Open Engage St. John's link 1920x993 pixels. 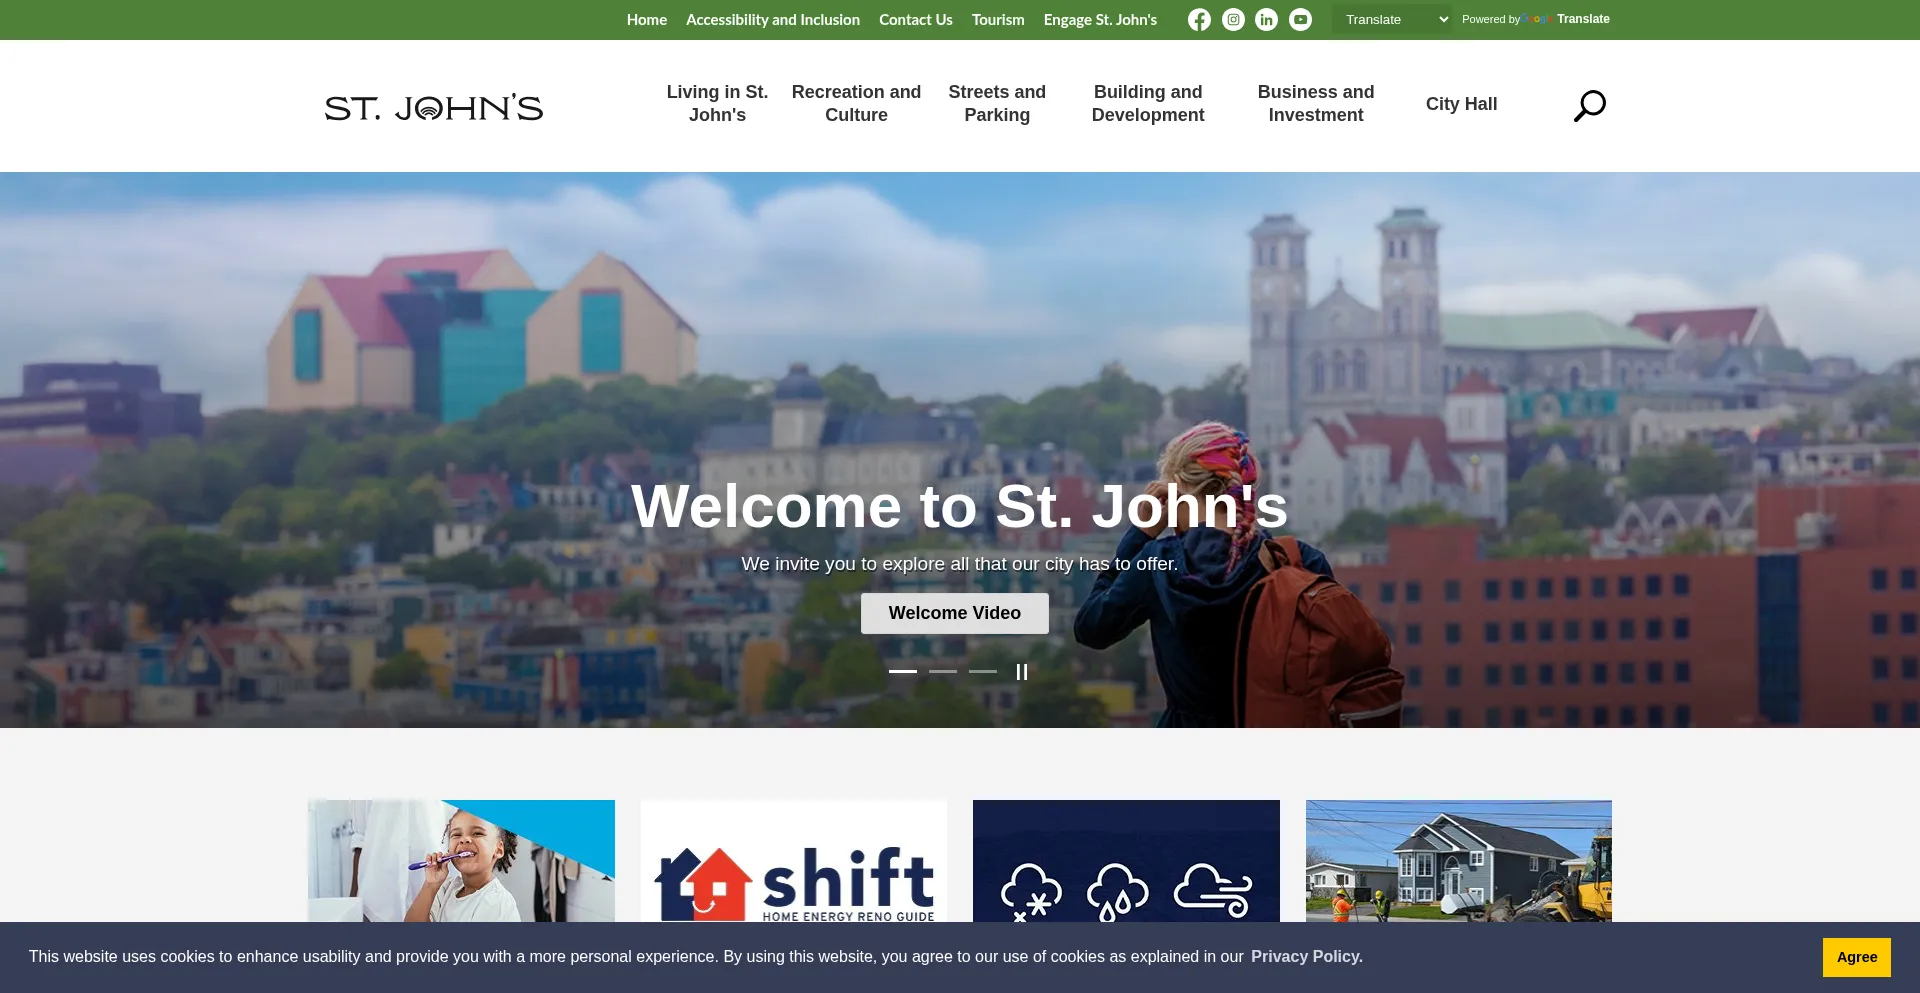click(1100, 20)
